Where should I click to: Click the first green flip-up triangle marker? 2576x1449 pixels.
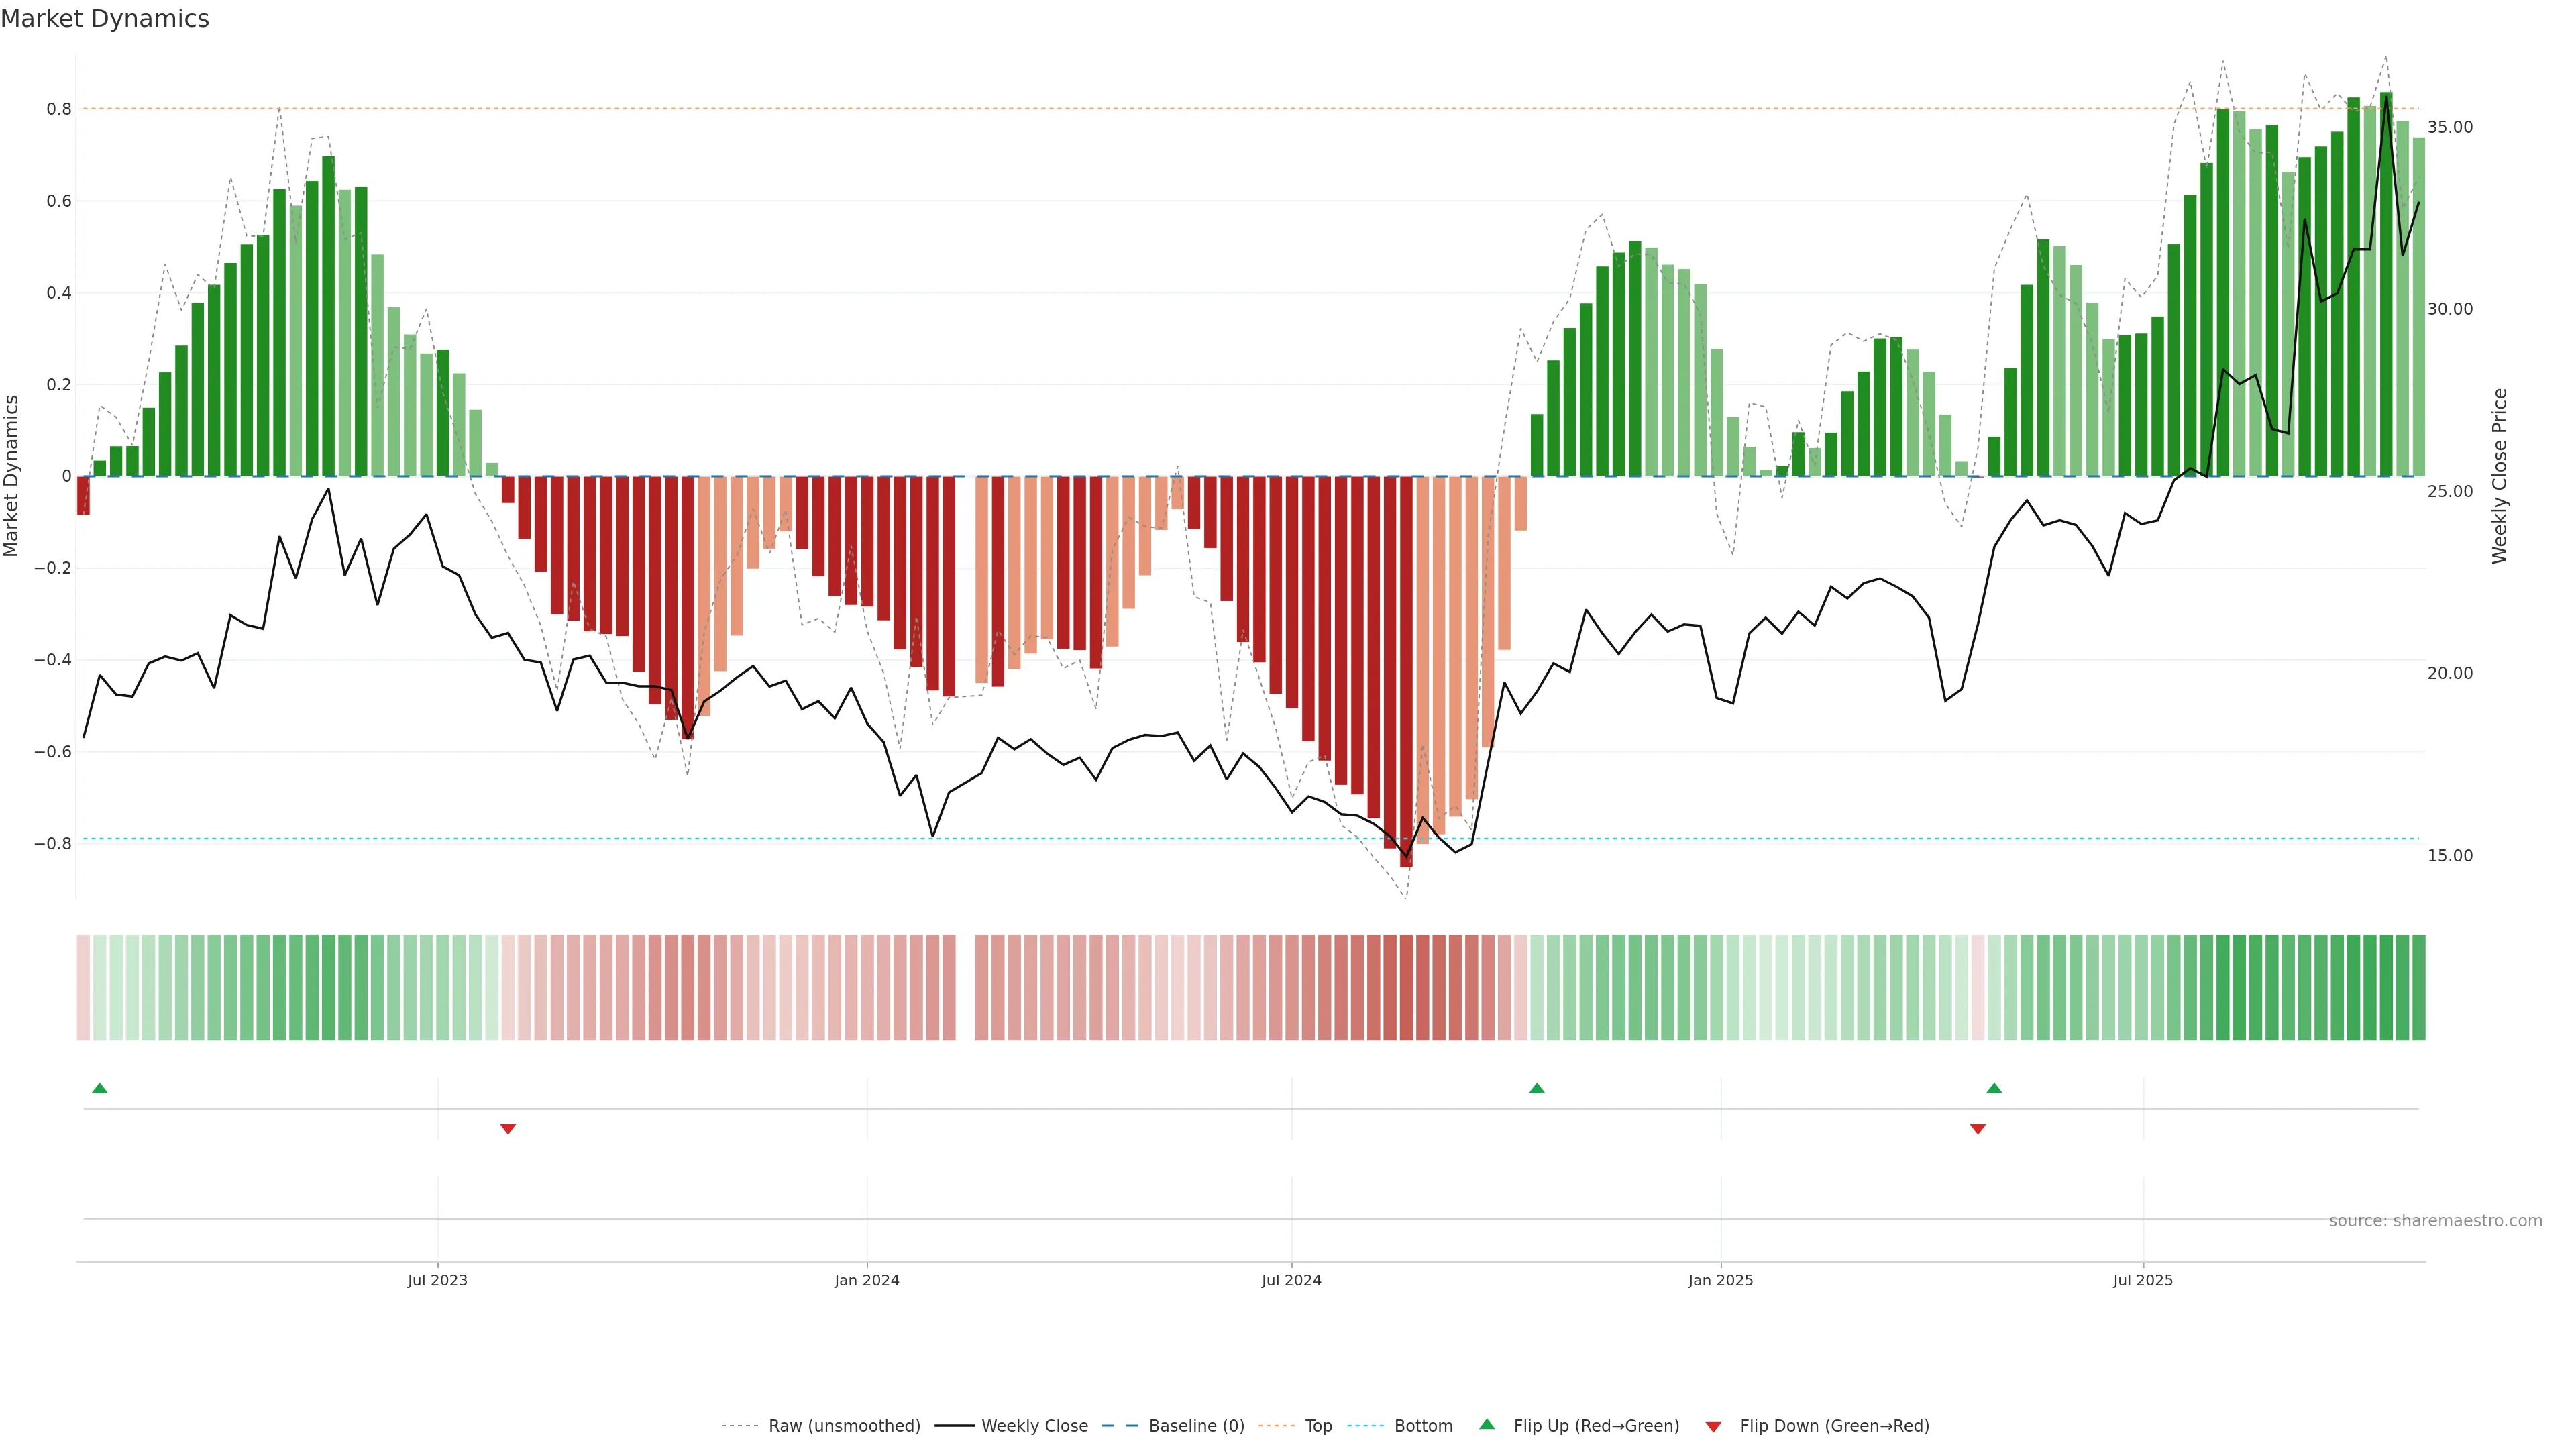100,1088
